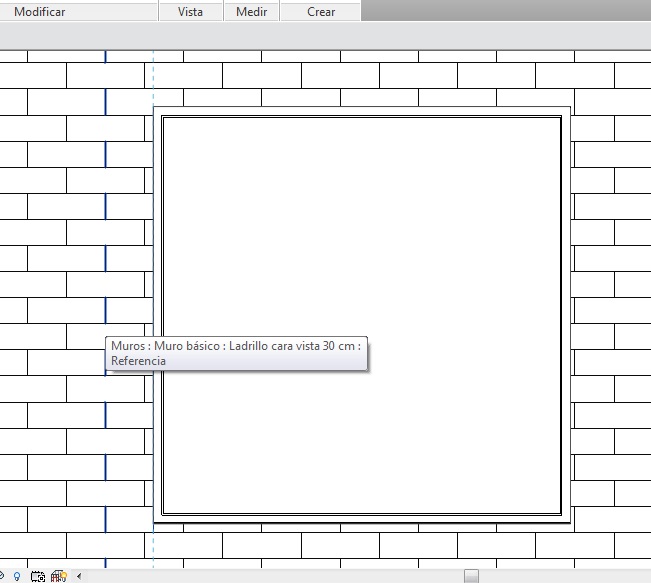Open Temporary View Properties icon in status bar

(x=38, y=576)
